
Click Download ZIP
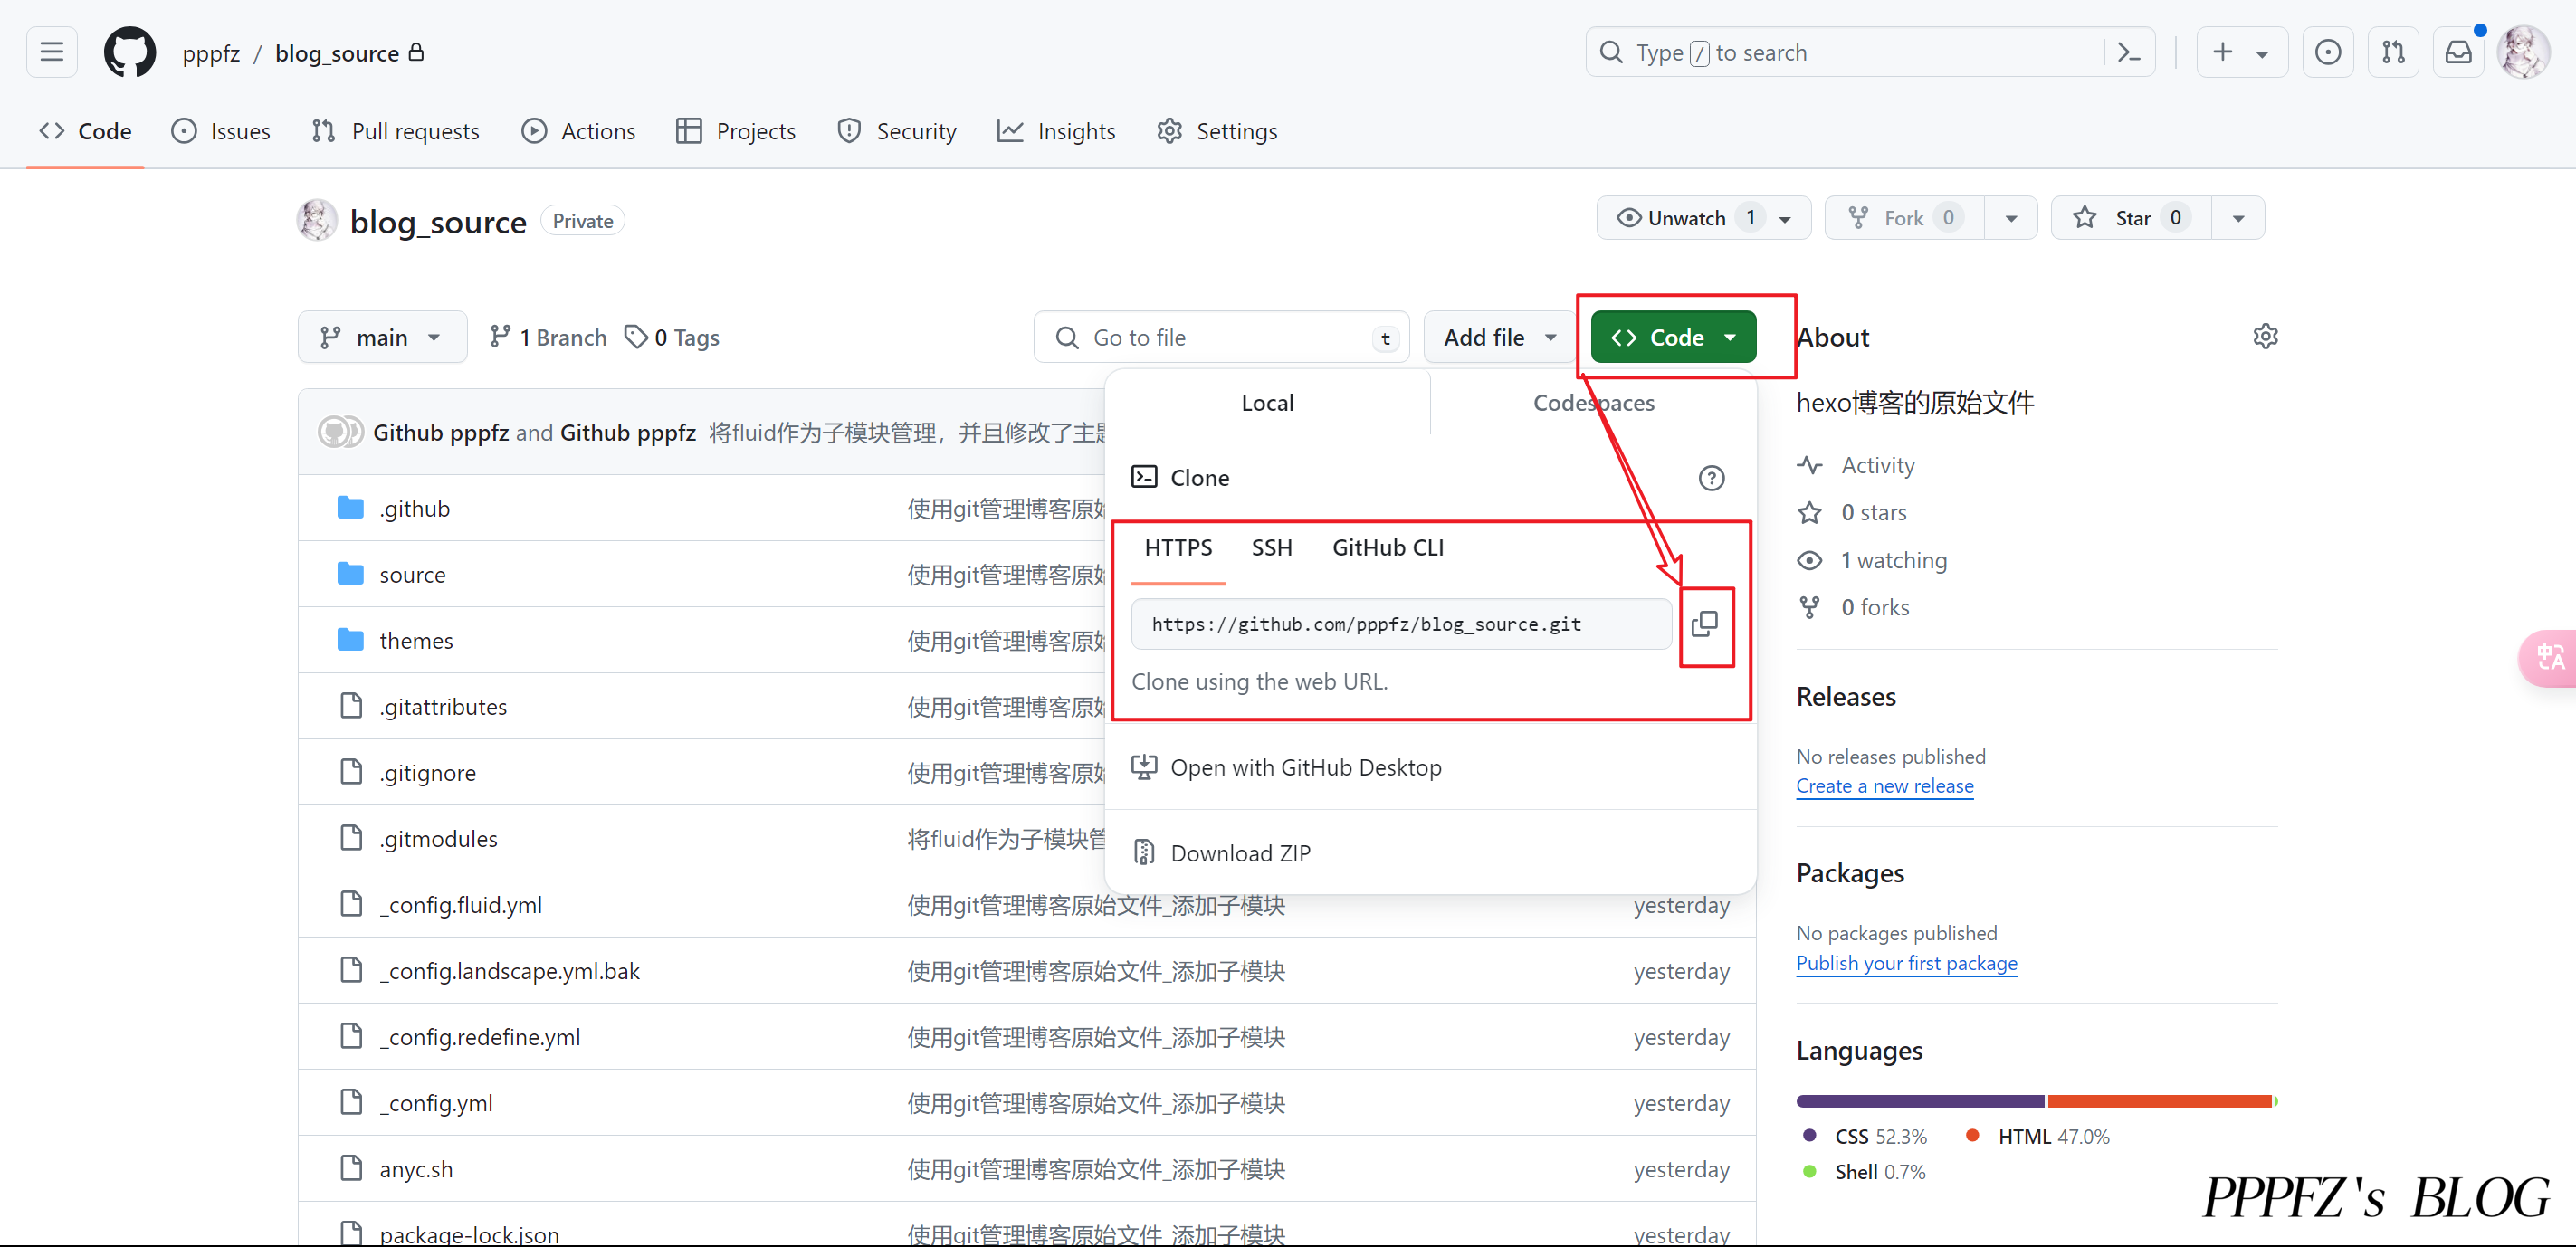click(1240, 853)
